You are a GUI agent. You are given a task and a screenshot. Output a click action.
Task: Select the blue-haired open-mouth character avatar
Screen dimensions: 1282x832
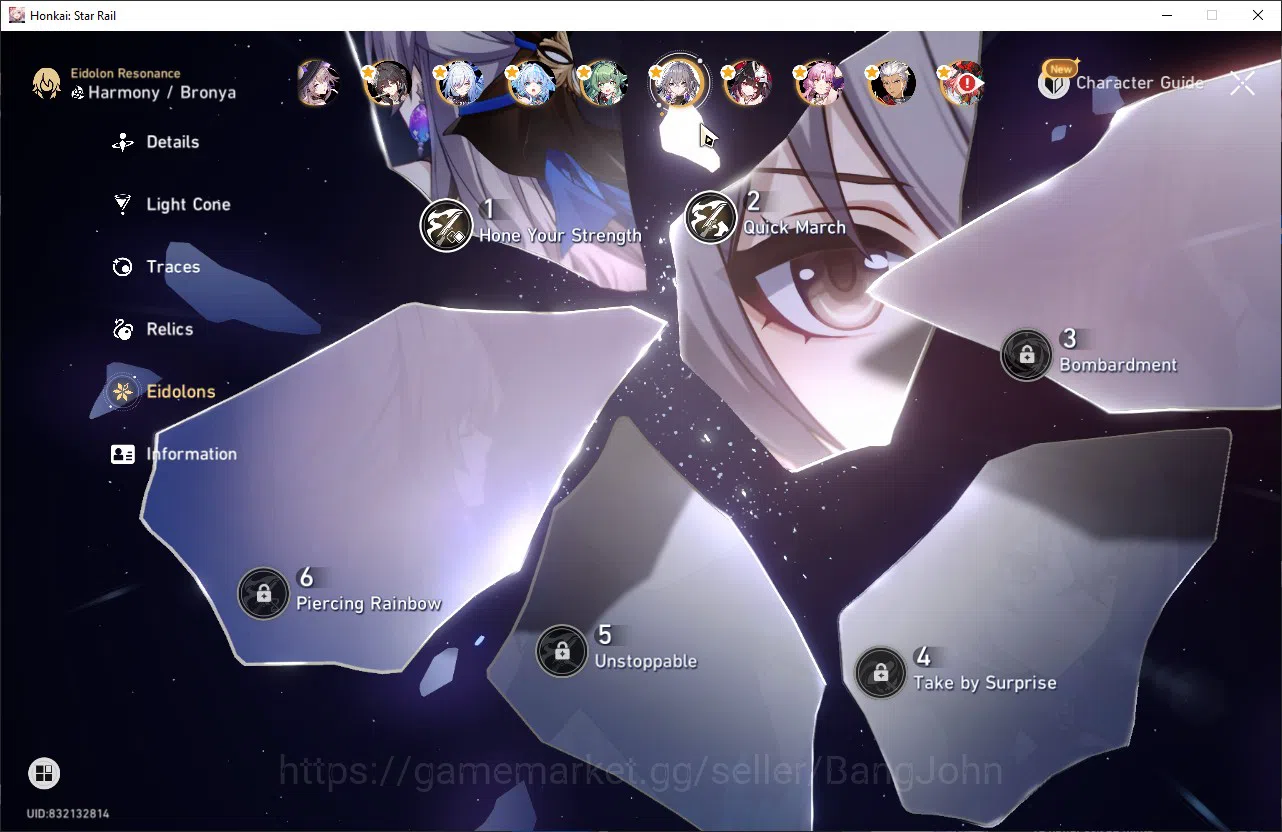(531, 84)
